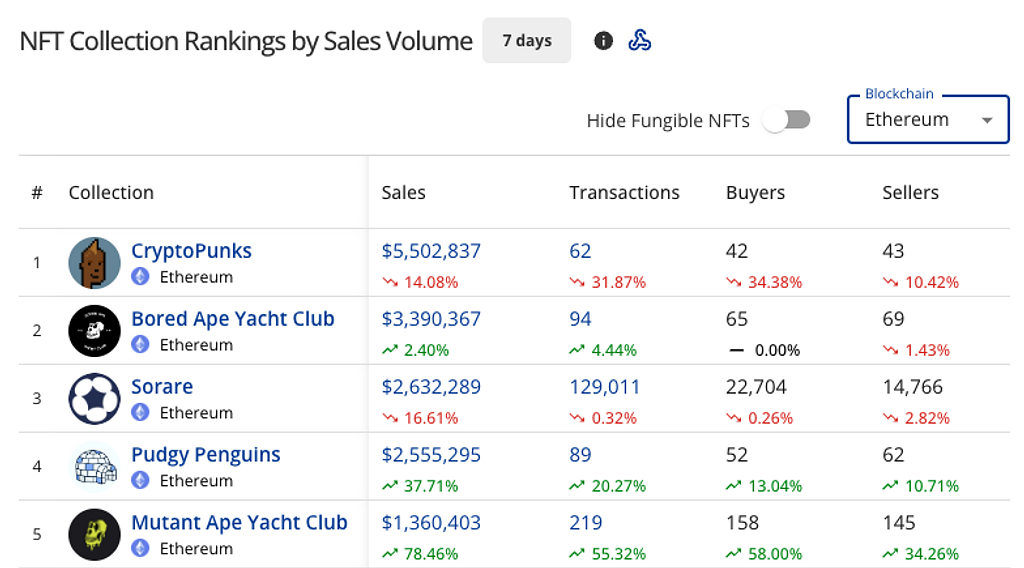Sort table by Transactions column header
This screenshot has height=568, width=1024.
tap(624, 193)
